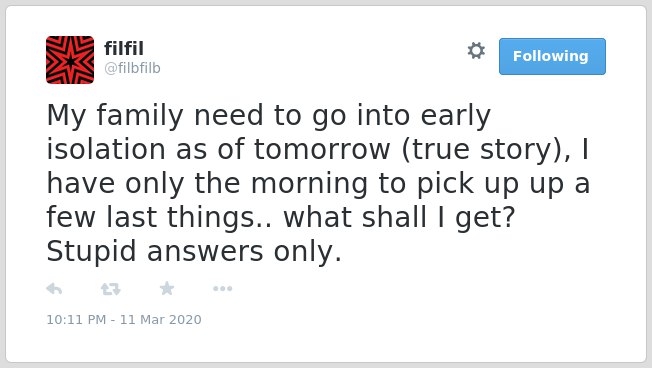
Task: Click 'have only the morning' text line
Action: [x=207, y=183]
